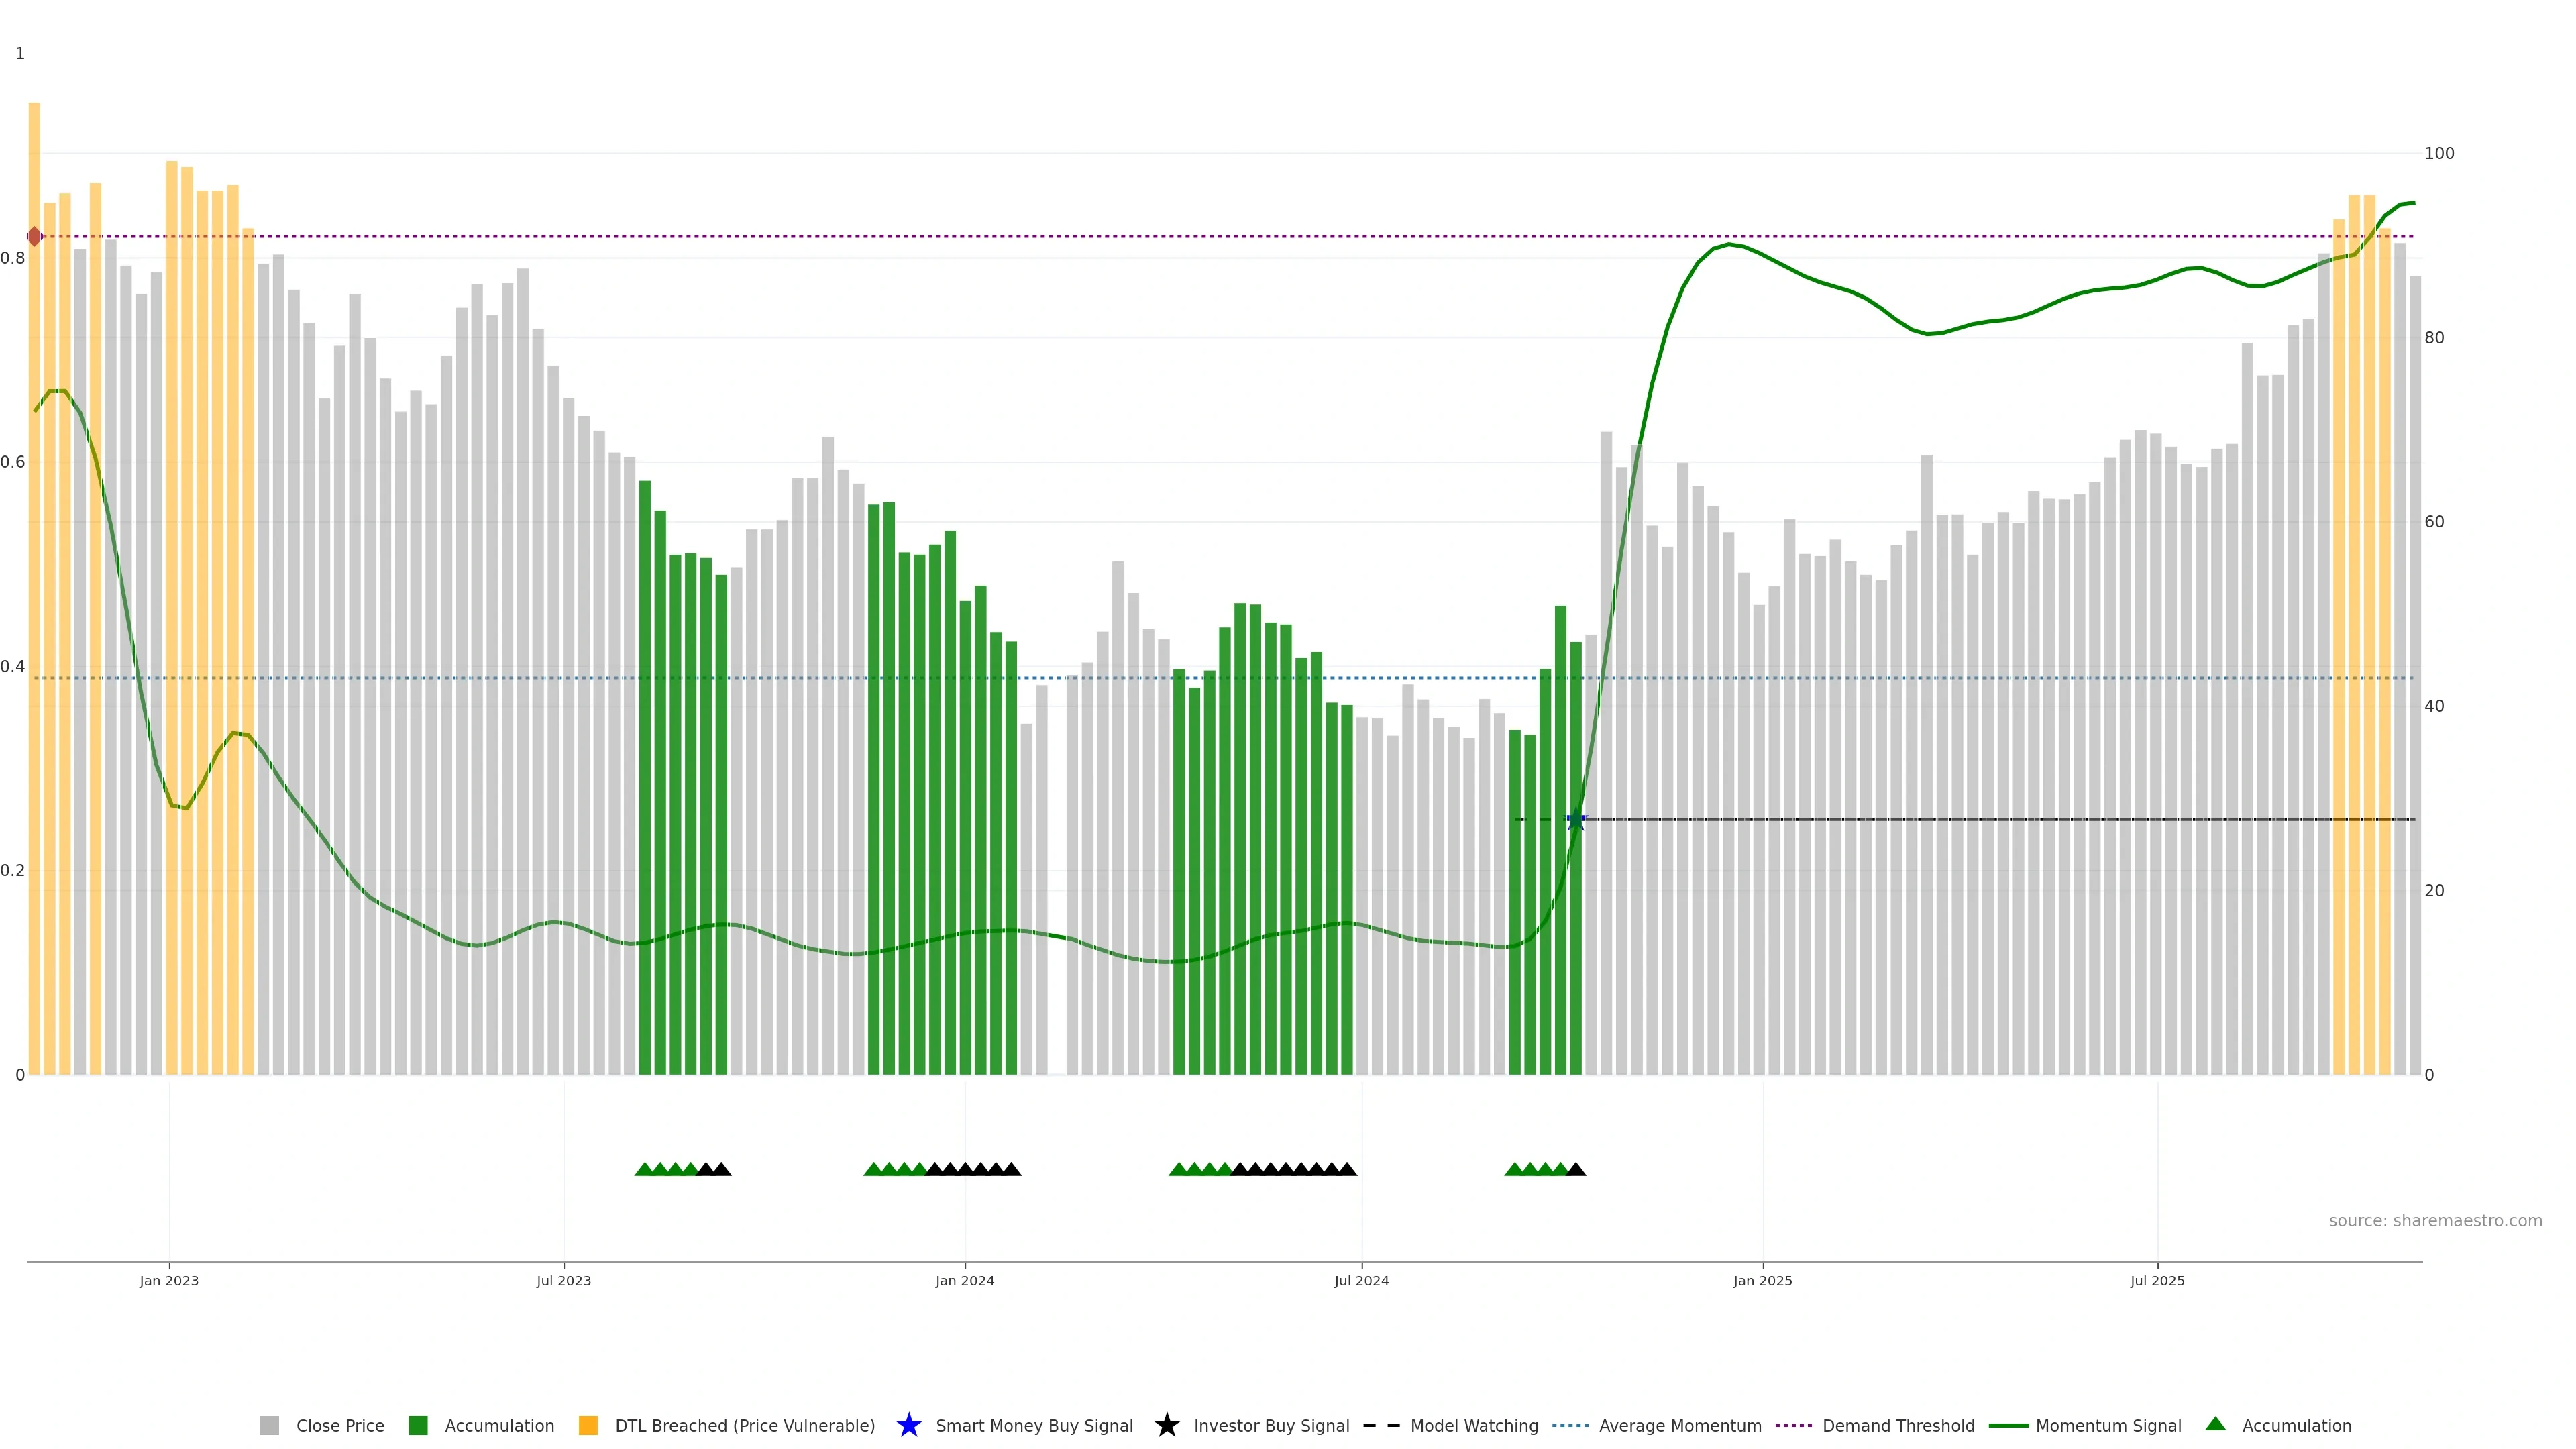The image size is (2576, 1449).
Task: Click the Smart Money Buy Signal legend text
Action: click(x=1034, y=1425)
